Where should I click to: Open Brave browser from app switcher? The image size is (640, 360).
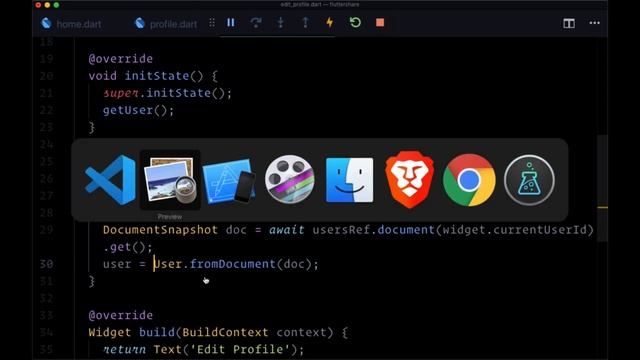coord(409,180)
